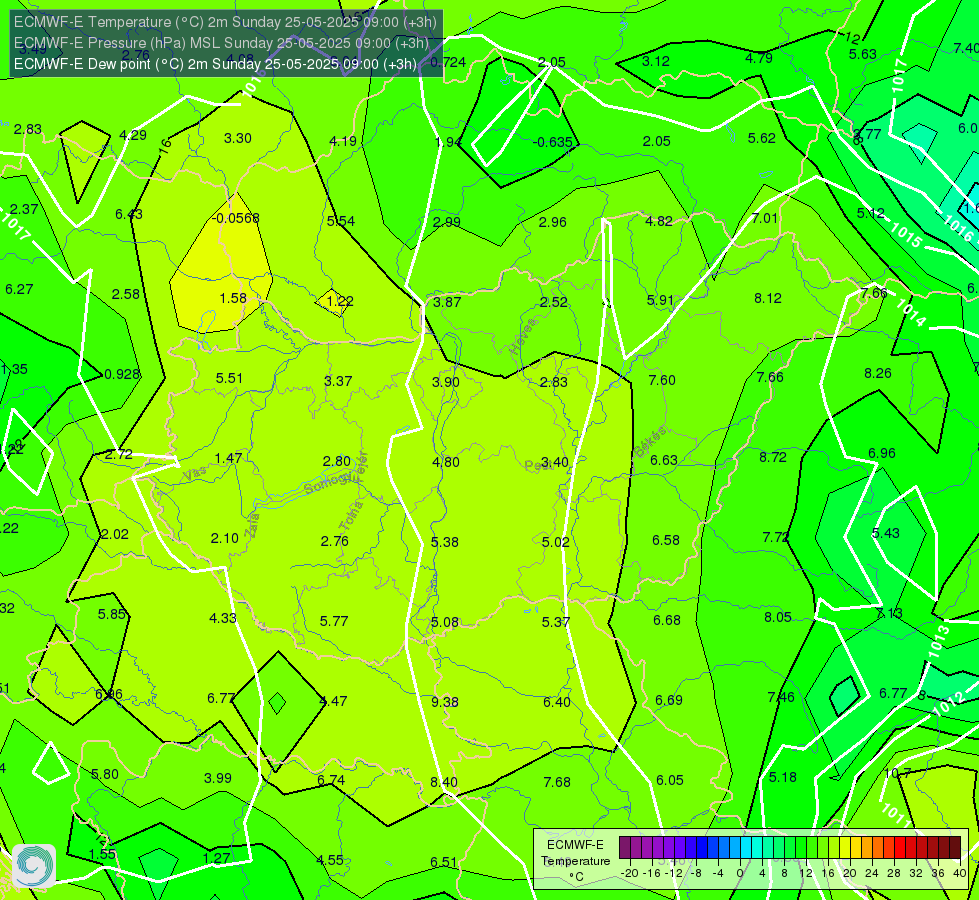Click the dark red 40 legend swatch
979x900 pixels.
(x=955, y=848)
